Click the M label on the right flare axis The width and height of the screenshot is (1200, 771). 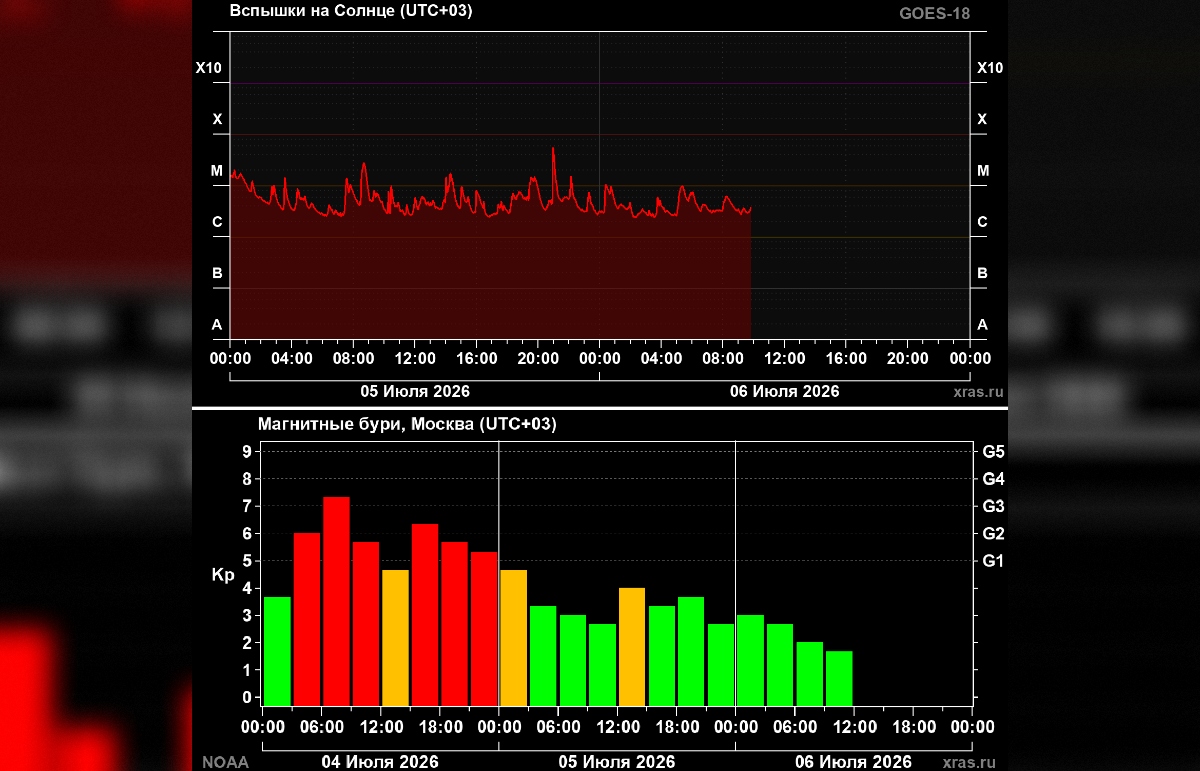point(983,171)
